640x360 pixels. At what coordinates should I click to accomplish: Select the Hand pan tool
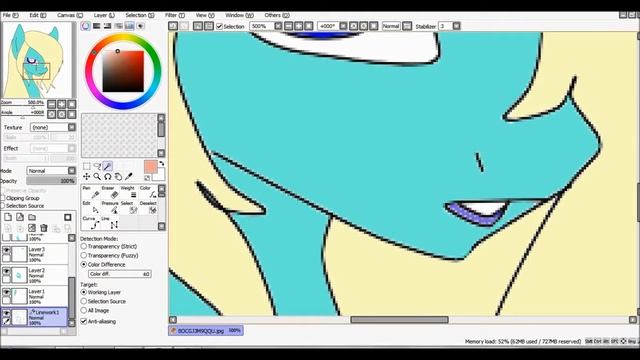click(x=118, y=176)
